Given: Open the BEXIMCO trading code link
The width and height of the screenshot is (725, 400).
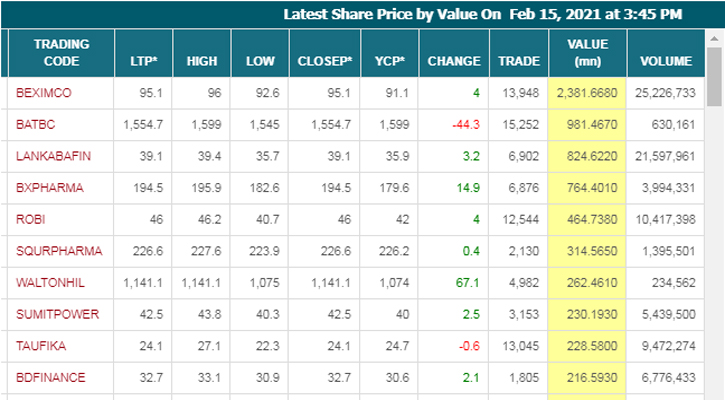Looking at the screenshot, I should point(43,92).
